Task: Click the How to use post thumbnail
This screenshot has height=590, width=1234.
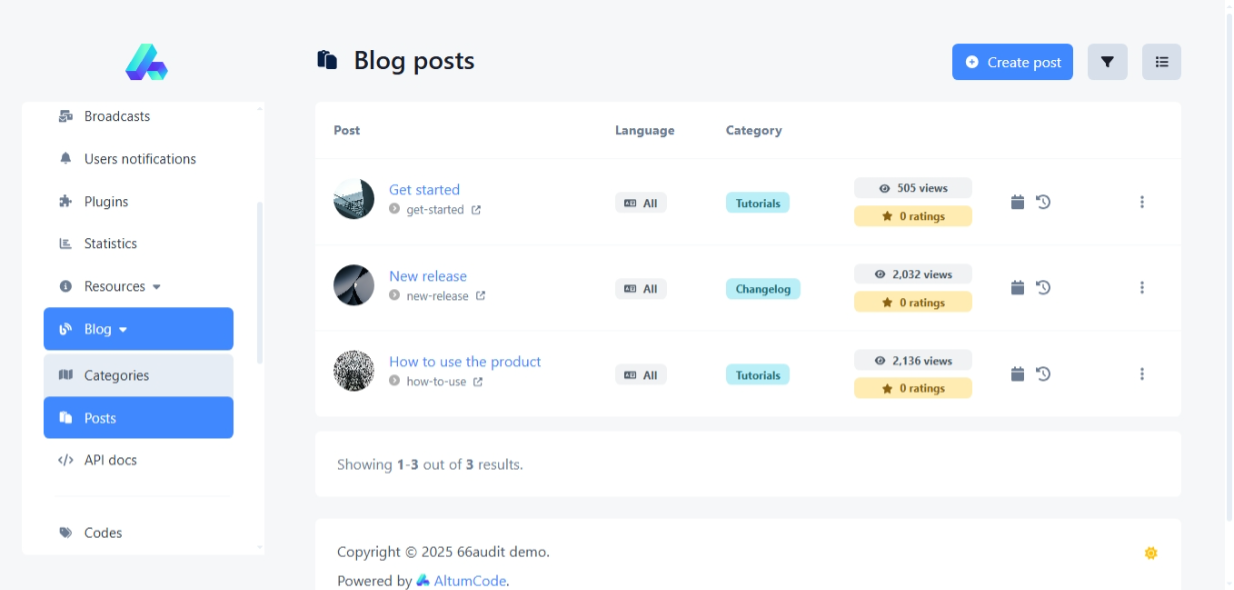Action: [353, 371]
